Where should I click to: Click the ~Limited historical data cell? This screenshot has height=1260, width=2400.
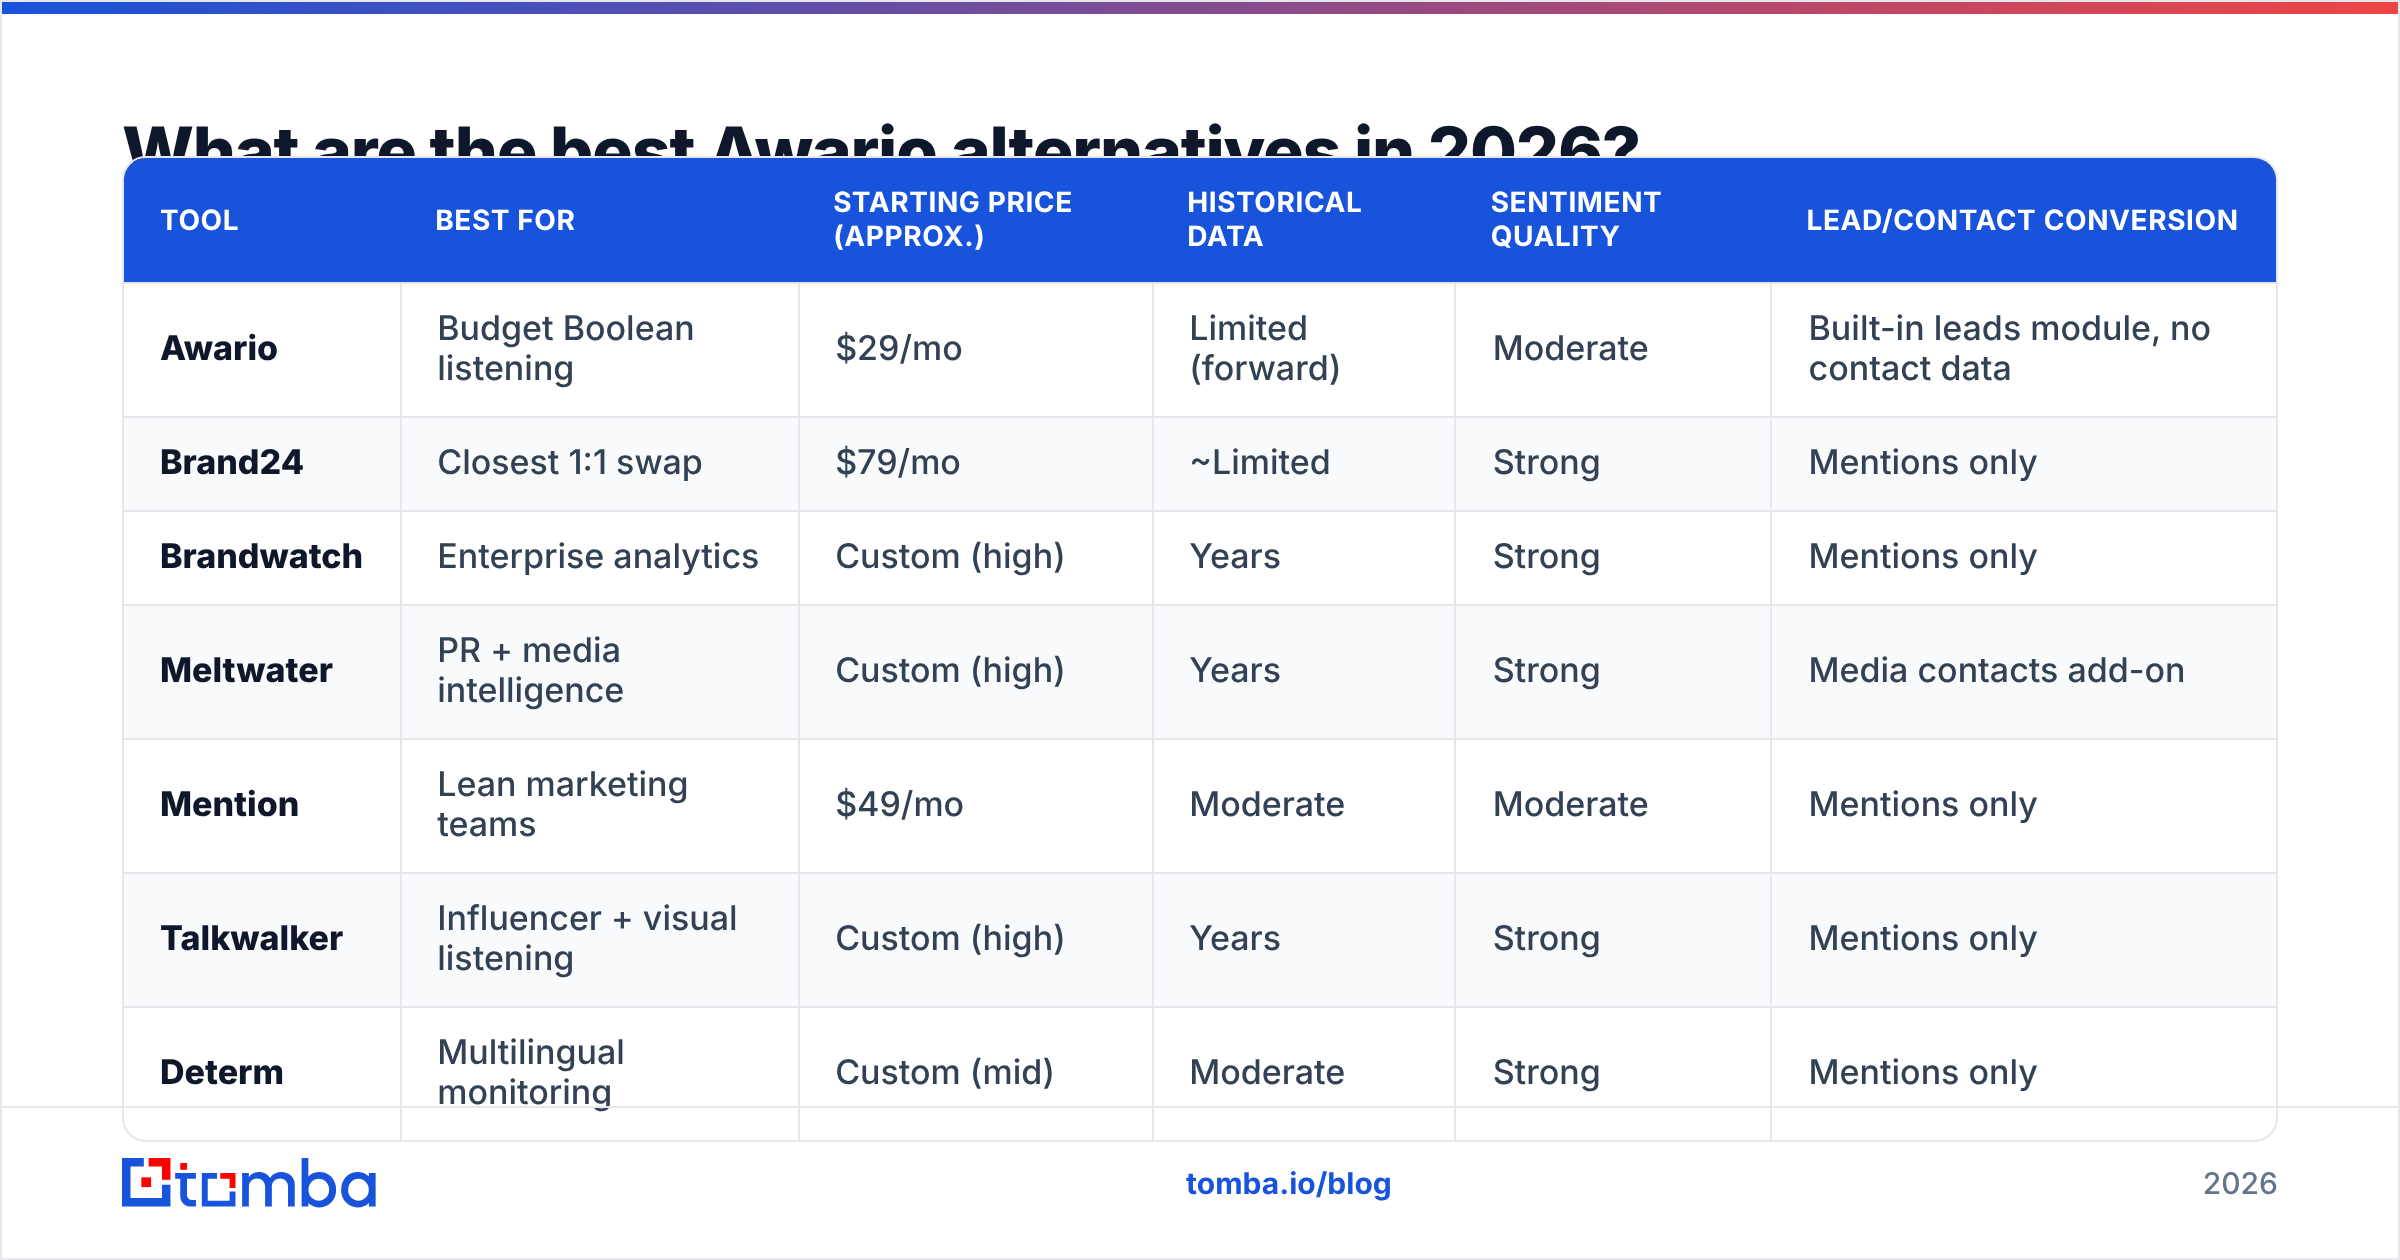(x=1304, y=463)
